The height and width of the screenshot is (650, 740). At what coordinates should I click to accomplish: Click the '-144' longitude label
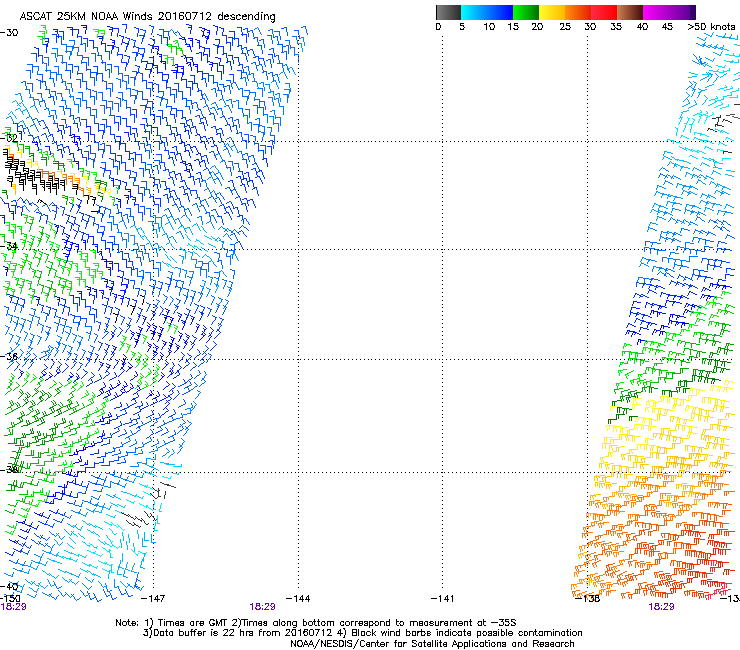coord(298,599)
